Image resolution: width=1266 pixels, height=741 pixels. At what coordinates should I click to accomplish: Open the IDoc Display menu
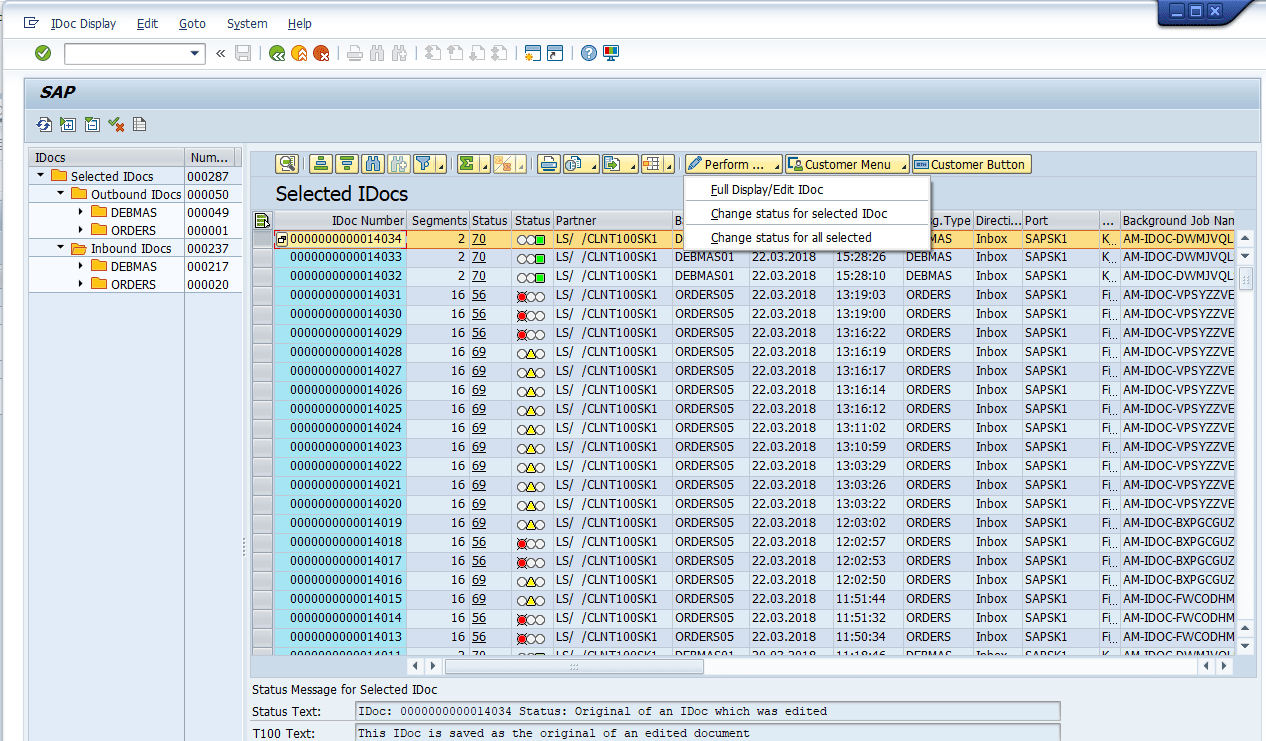83,23
